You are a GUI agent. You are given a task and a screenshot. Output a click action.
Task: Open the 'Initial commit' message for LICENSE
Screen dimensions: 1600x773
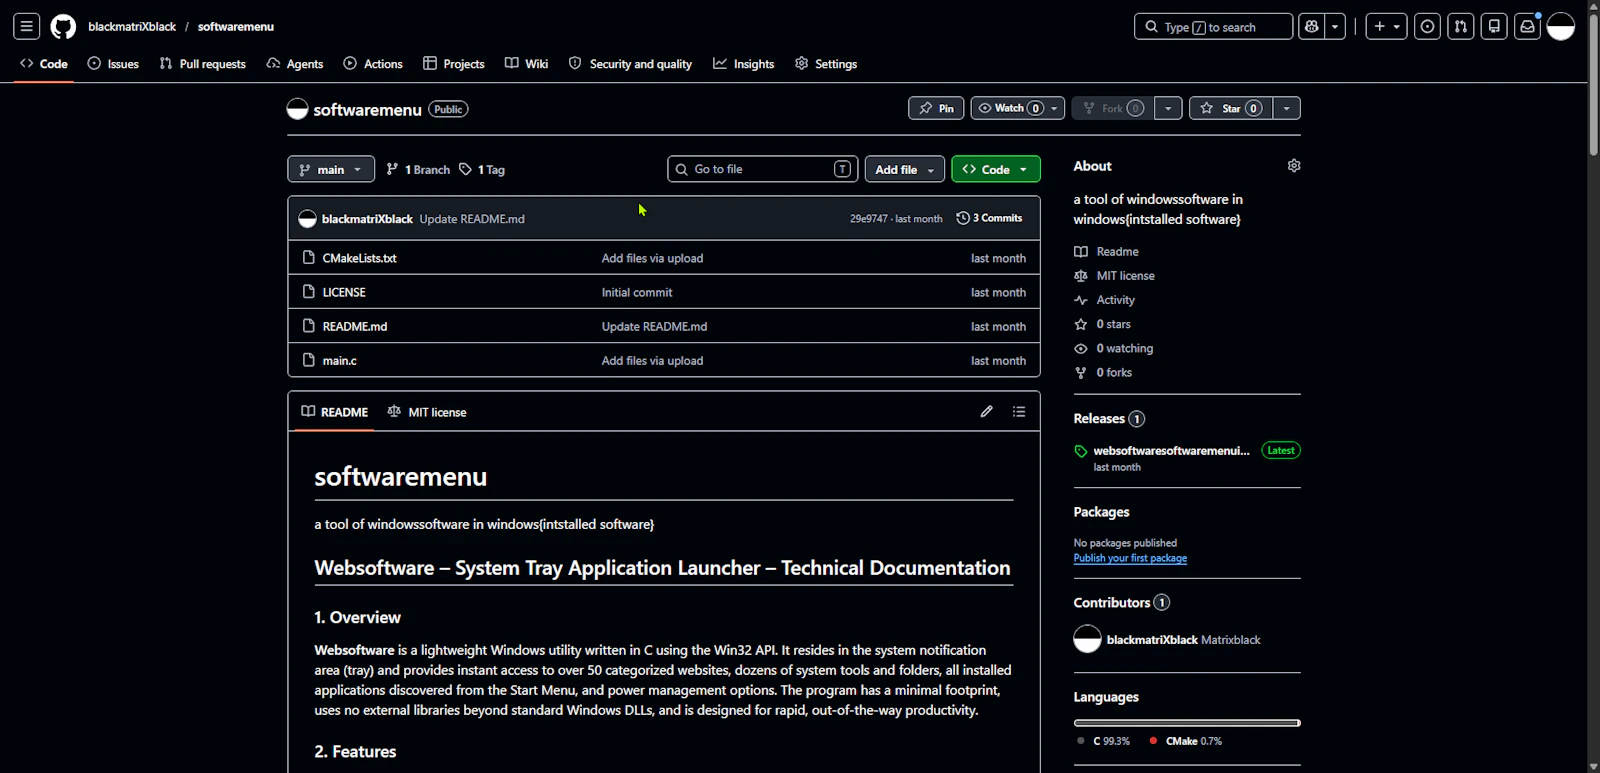tap(637, 293)
